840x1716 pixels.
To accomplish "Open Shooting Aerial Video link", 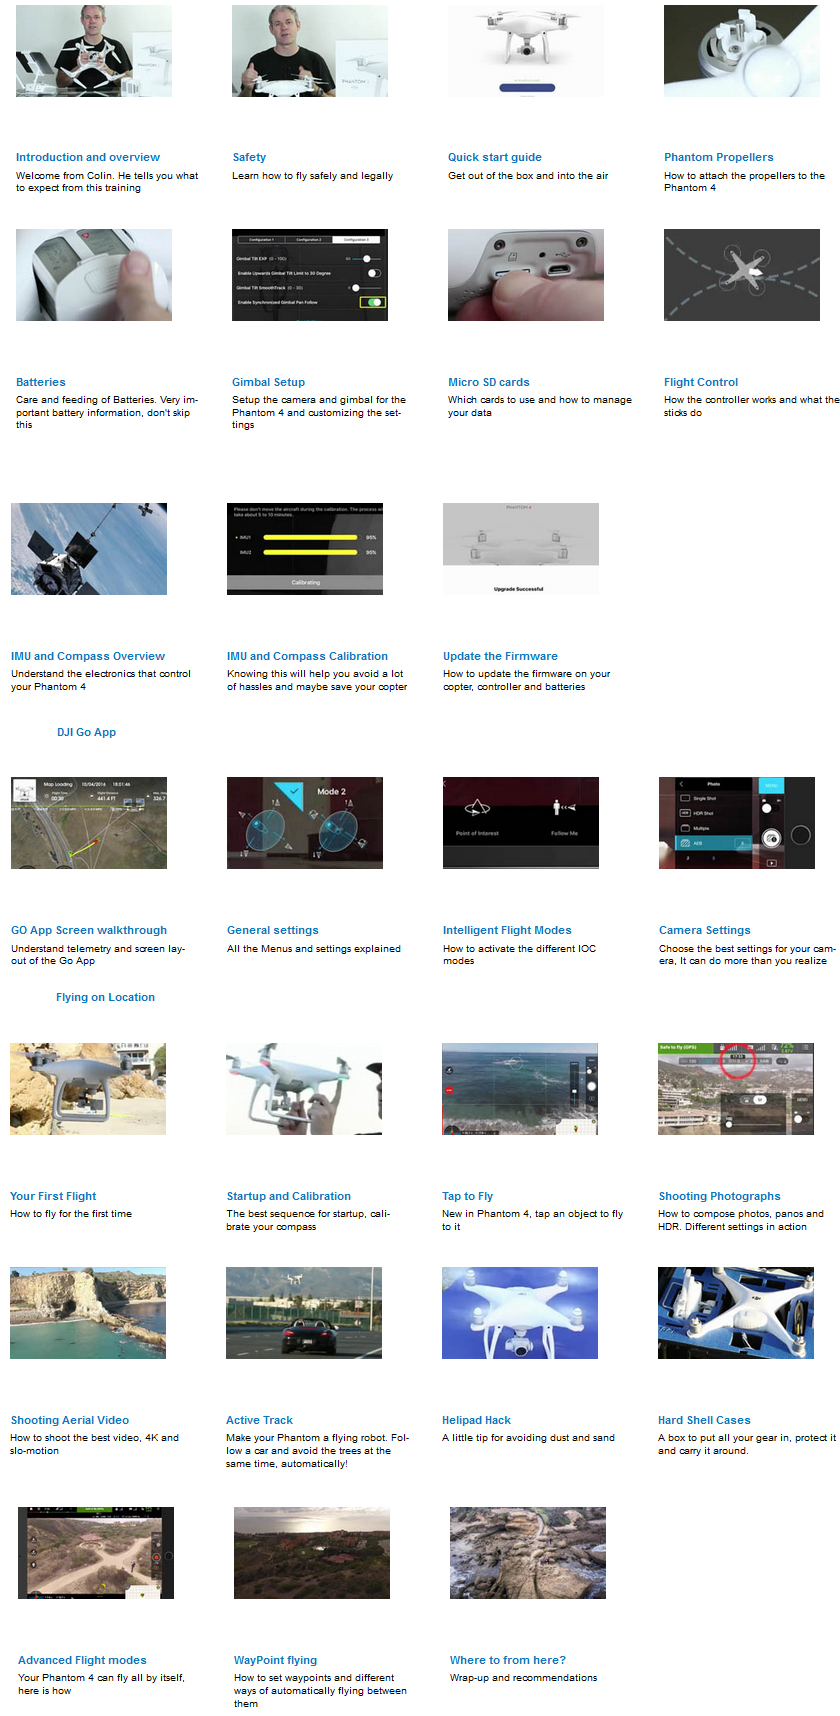I will tap(70, 1420).
